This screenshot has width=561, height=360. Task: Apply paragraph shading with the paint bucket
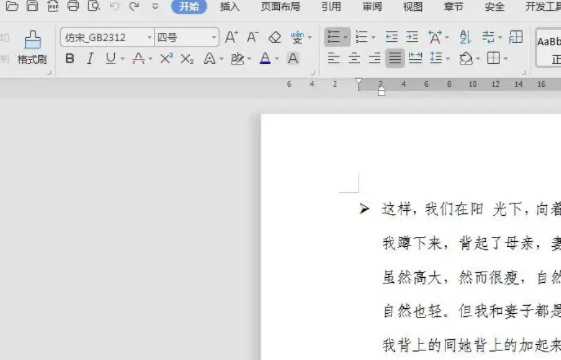[x=466, y=58]
